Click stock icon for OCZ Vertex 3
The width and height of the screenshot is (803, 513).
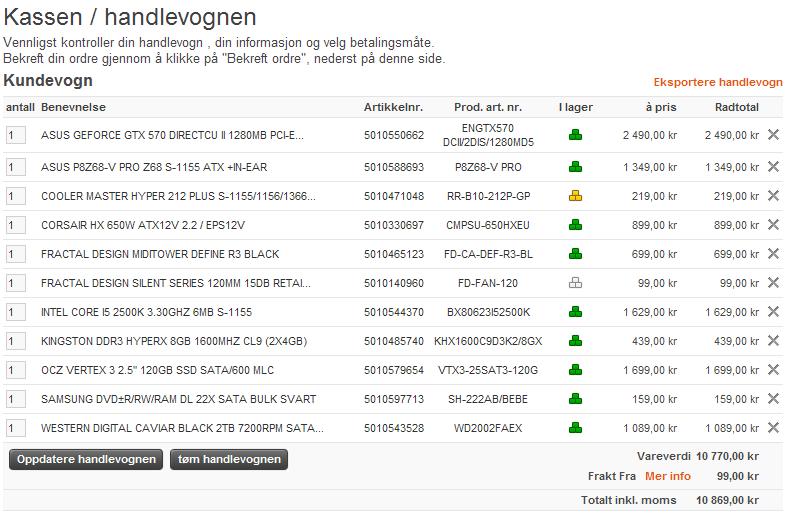pos(576,370)
